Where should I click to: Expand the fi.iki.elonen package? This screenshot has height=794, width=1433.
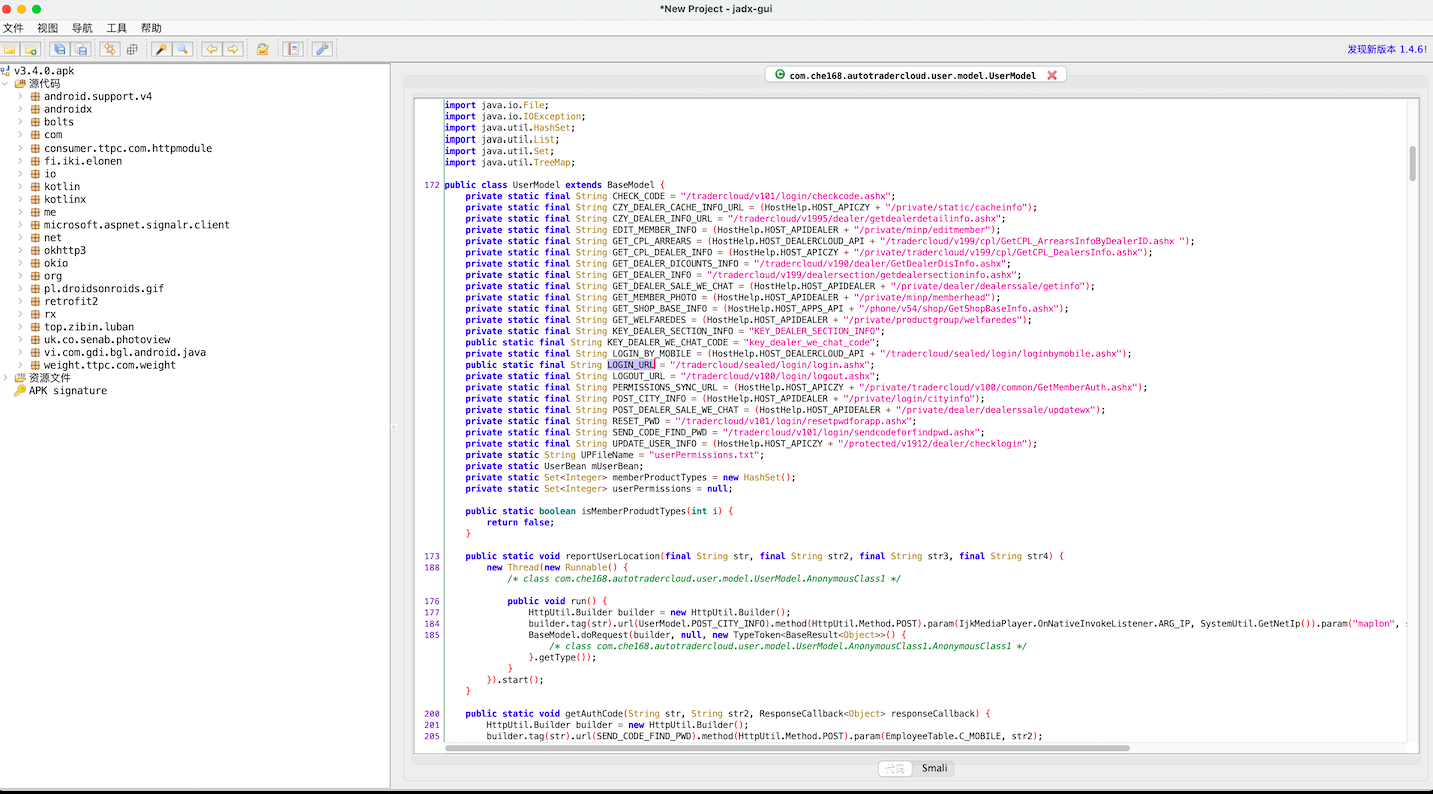(20, 161)
